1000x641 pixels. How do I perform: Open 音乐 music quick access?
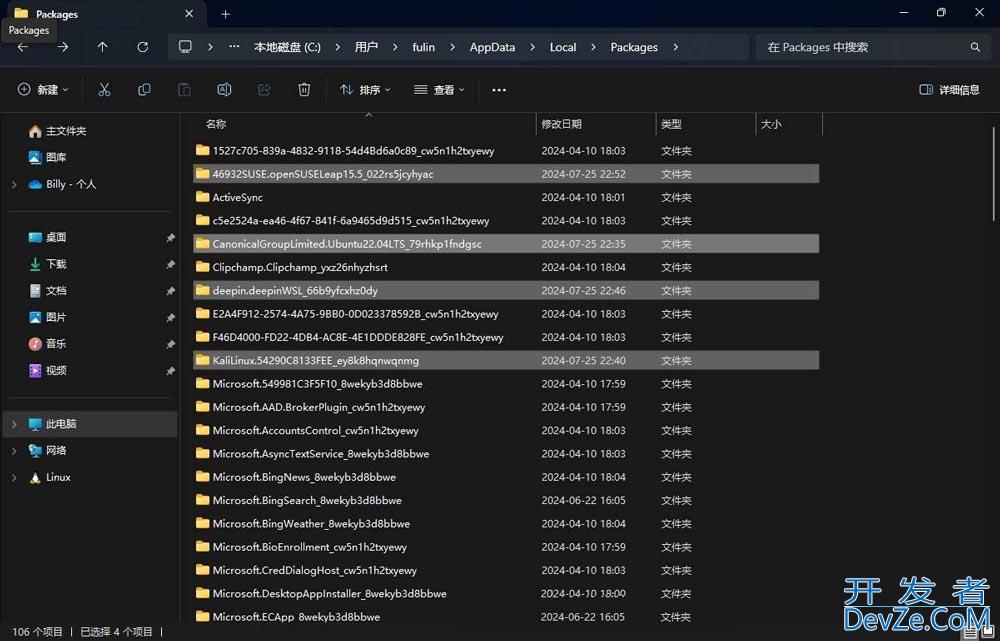coord(47,344)
